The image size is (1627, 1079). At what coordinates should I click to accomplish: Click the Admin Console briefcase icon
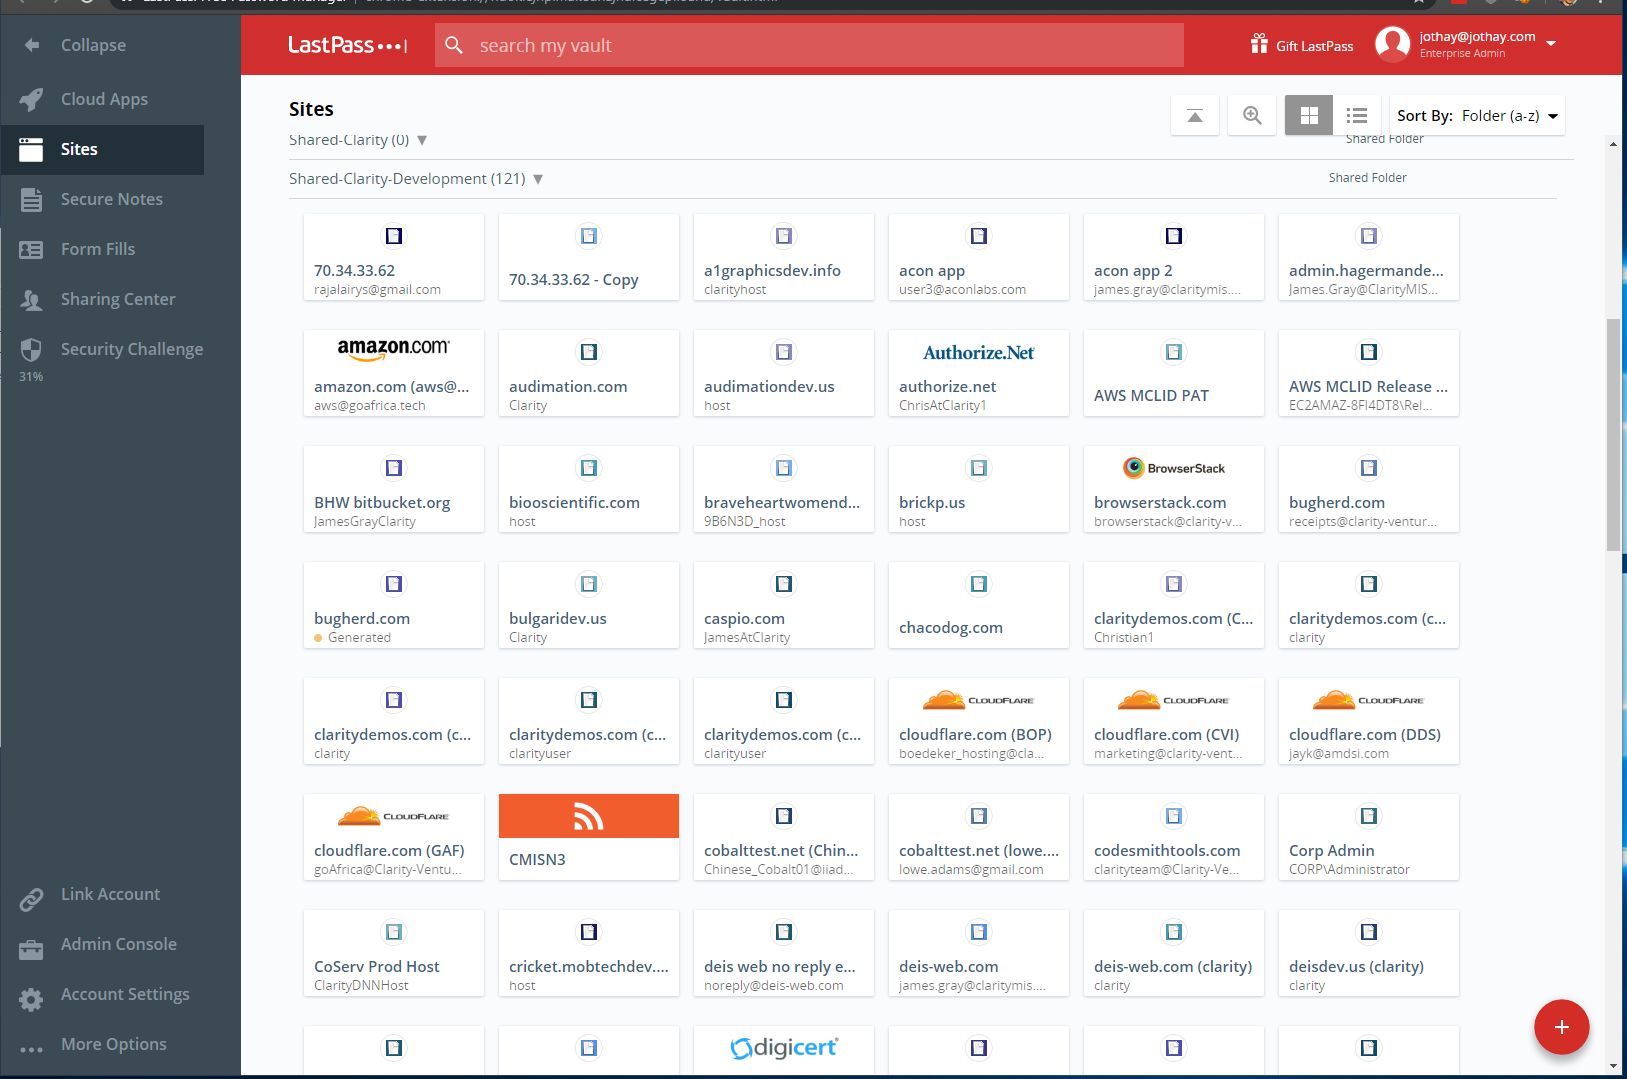tap(31, 949)
